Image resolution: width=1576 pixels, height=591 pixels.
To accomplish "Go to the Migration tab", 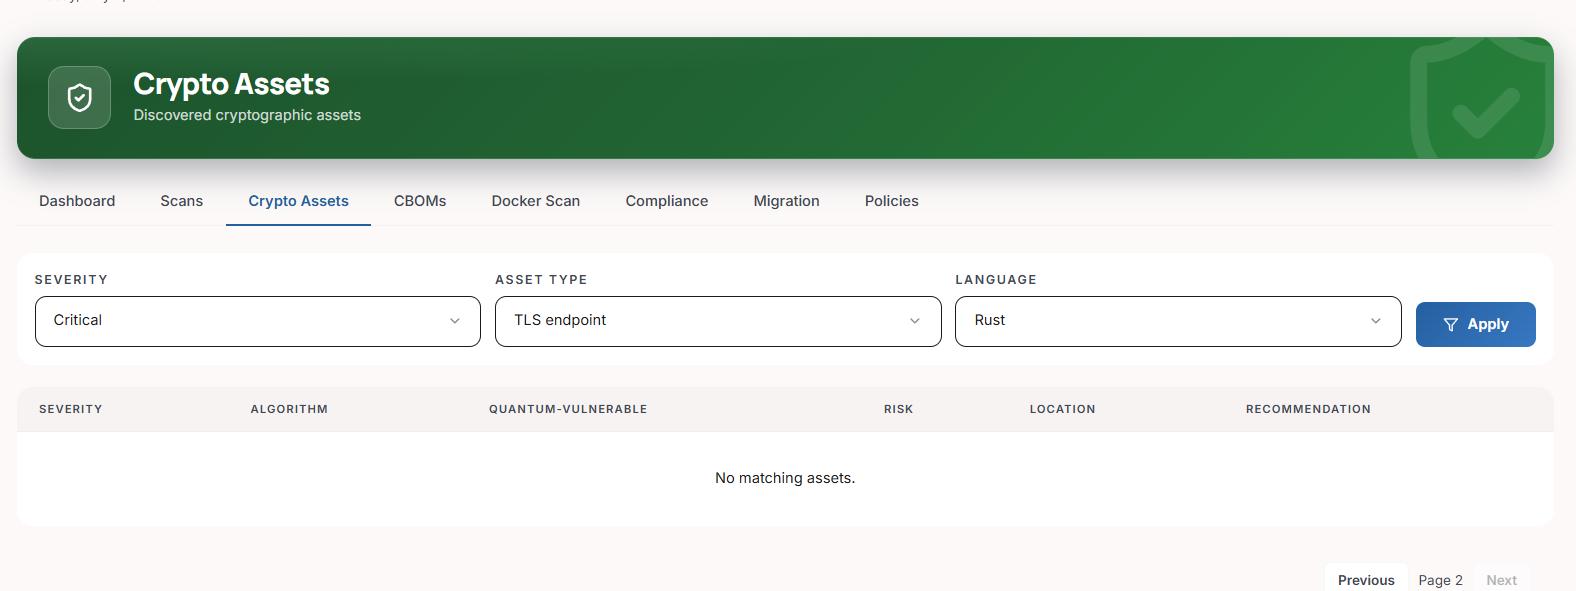I will coord(787,201).
